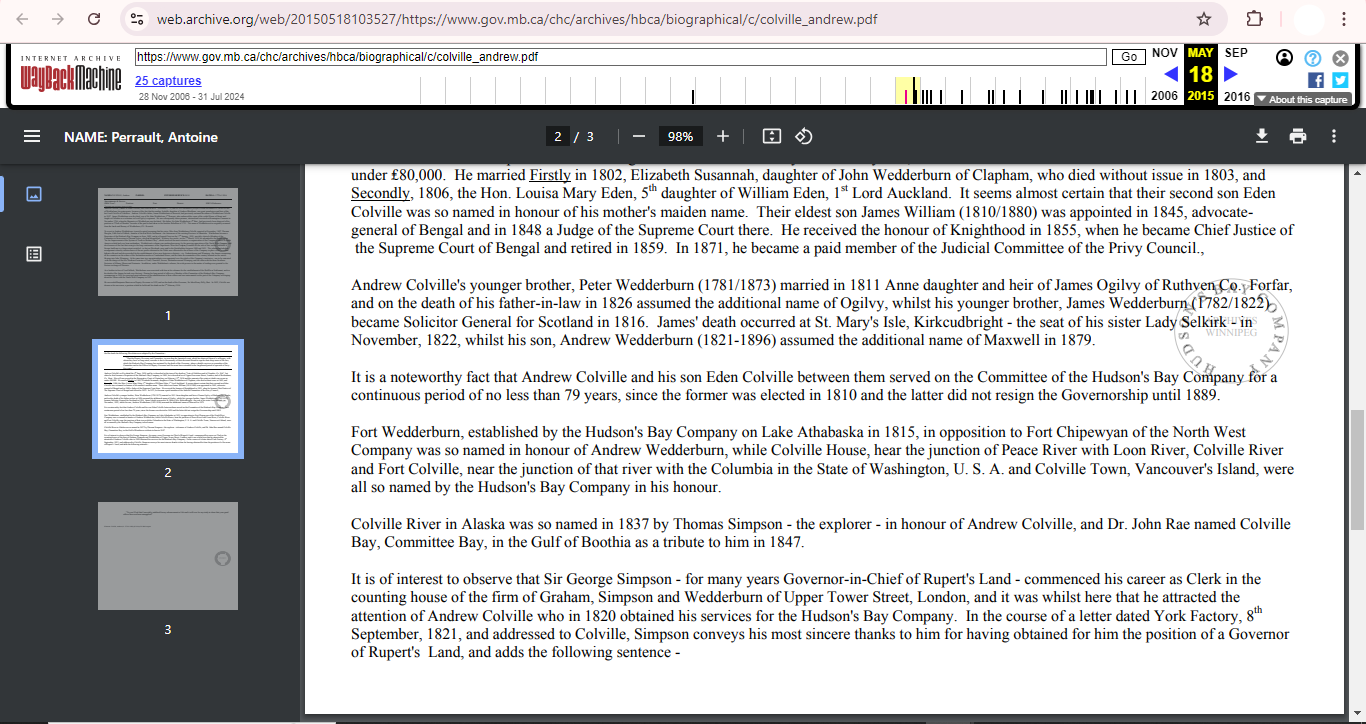Download the PDF file
The image size is (1366, 724).
pyautogui.click(x=1262, y=137)
